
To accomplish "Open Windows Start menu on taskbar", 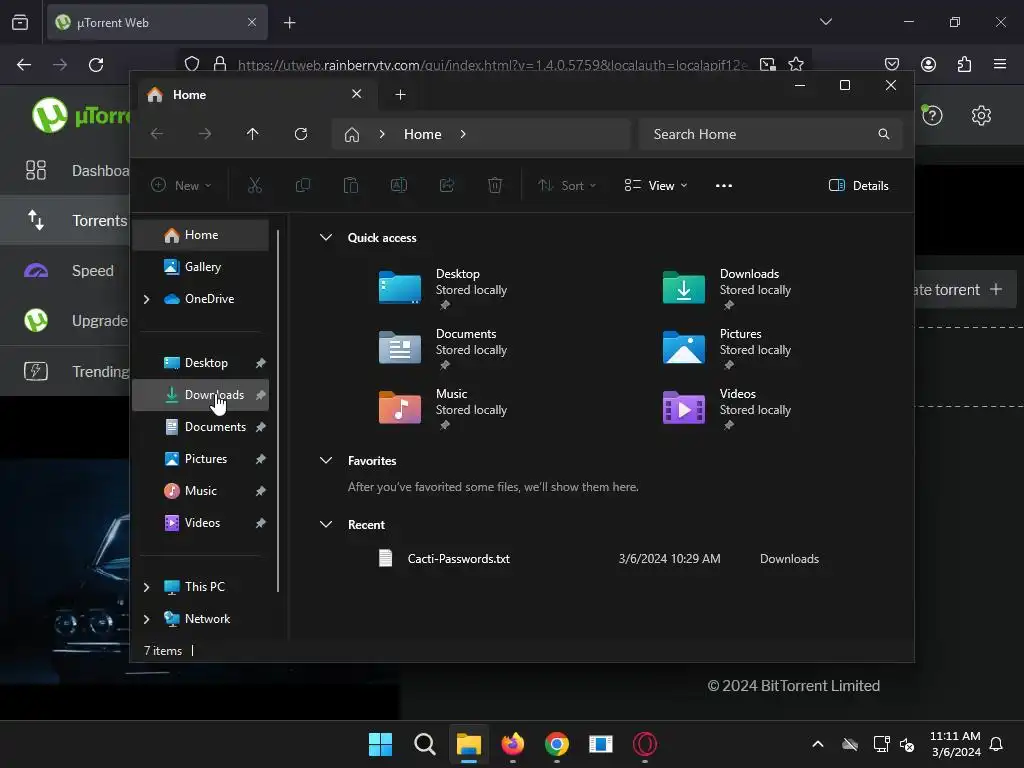I will point(380,744).
